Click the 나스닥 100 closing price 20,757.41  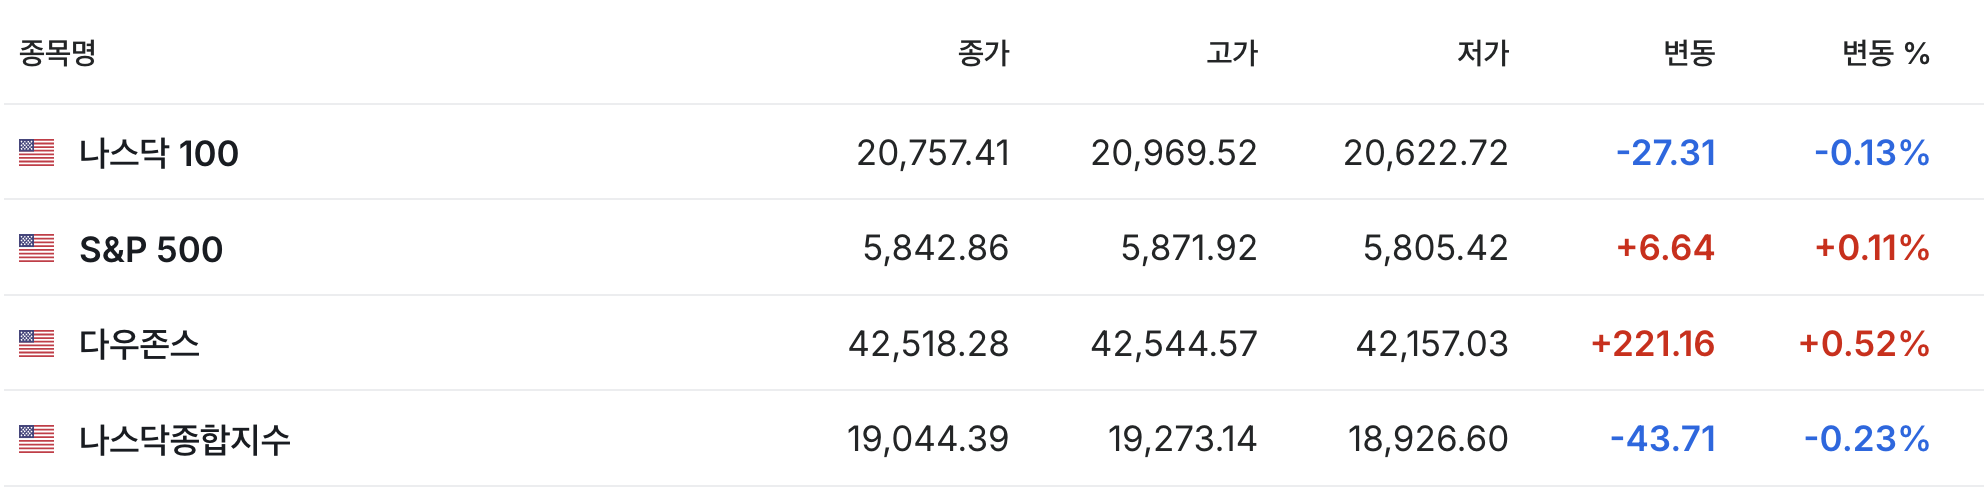click(933, 153)
